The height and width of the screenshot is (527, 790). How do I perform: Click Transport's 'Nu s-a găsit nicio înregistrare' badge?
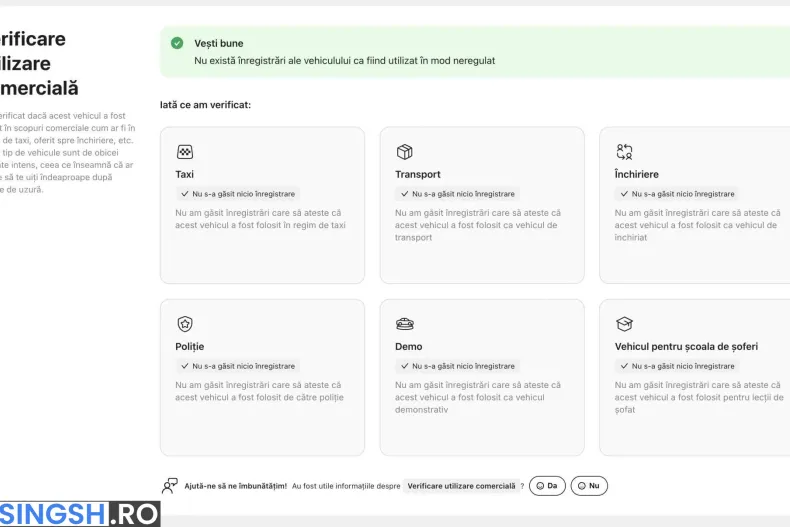(457, 194)
